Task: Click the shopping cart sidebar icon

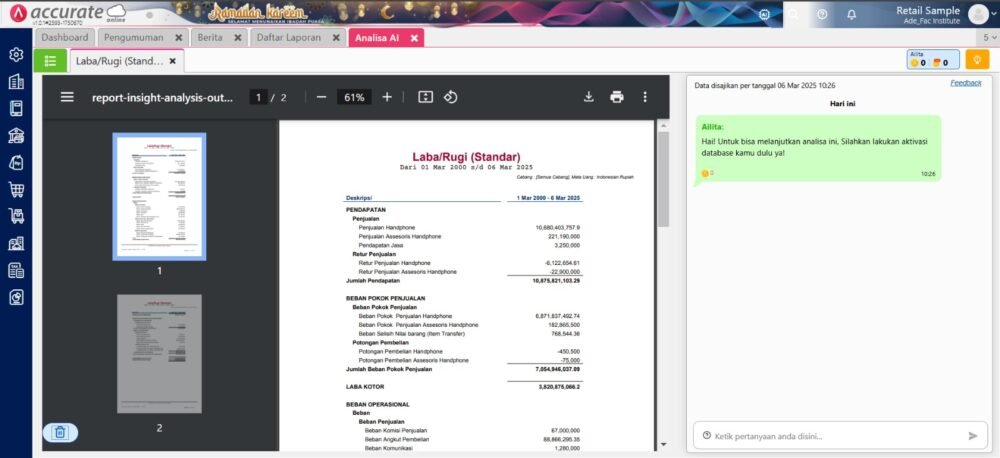Action: [x=16, y=189]
